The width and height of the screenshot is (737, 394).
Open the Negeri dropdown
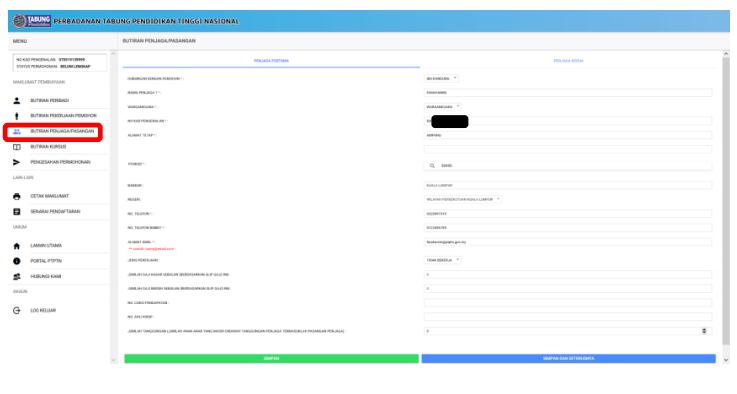(x=463, y=199)
